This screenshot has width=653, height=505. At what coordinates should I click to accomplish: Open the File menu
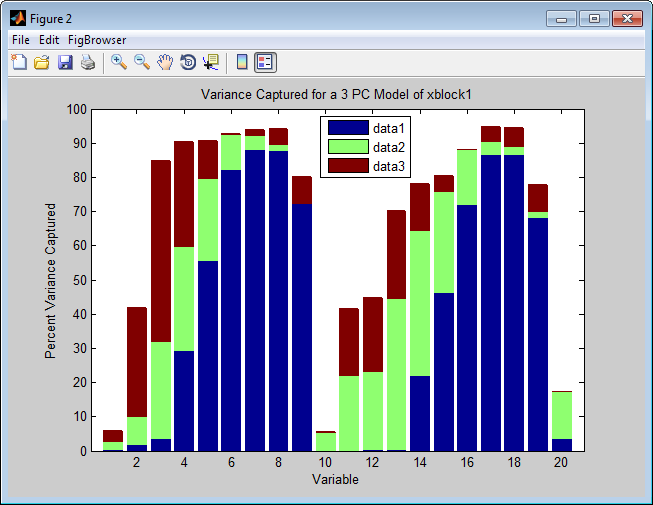(x=21, y=39)
